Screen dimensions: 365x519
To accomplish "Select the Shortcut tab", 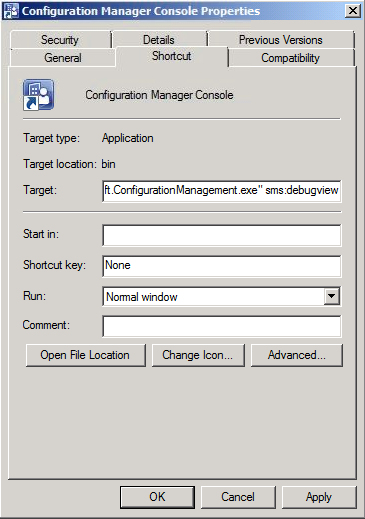I will (x=172, y=56).
